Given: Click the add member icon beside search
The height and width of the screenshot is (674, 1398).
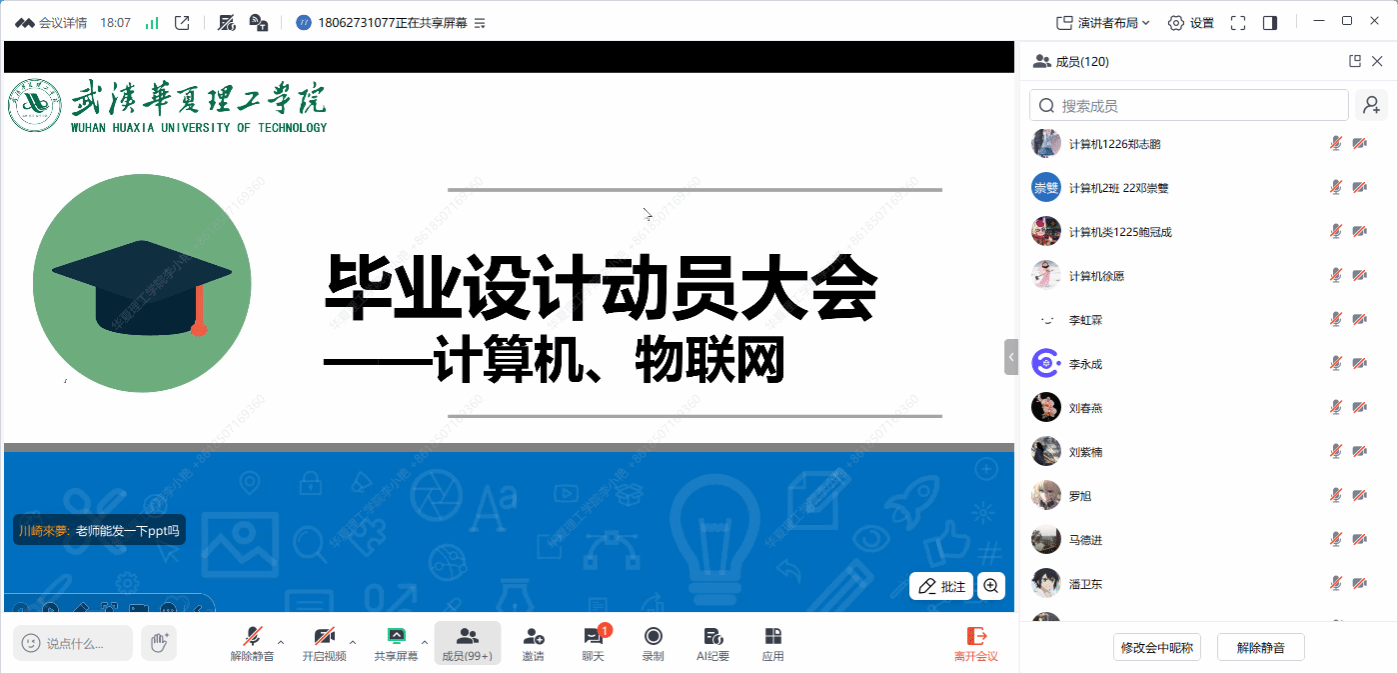Looking at the screenshot, I should [x=1371, y=105].
